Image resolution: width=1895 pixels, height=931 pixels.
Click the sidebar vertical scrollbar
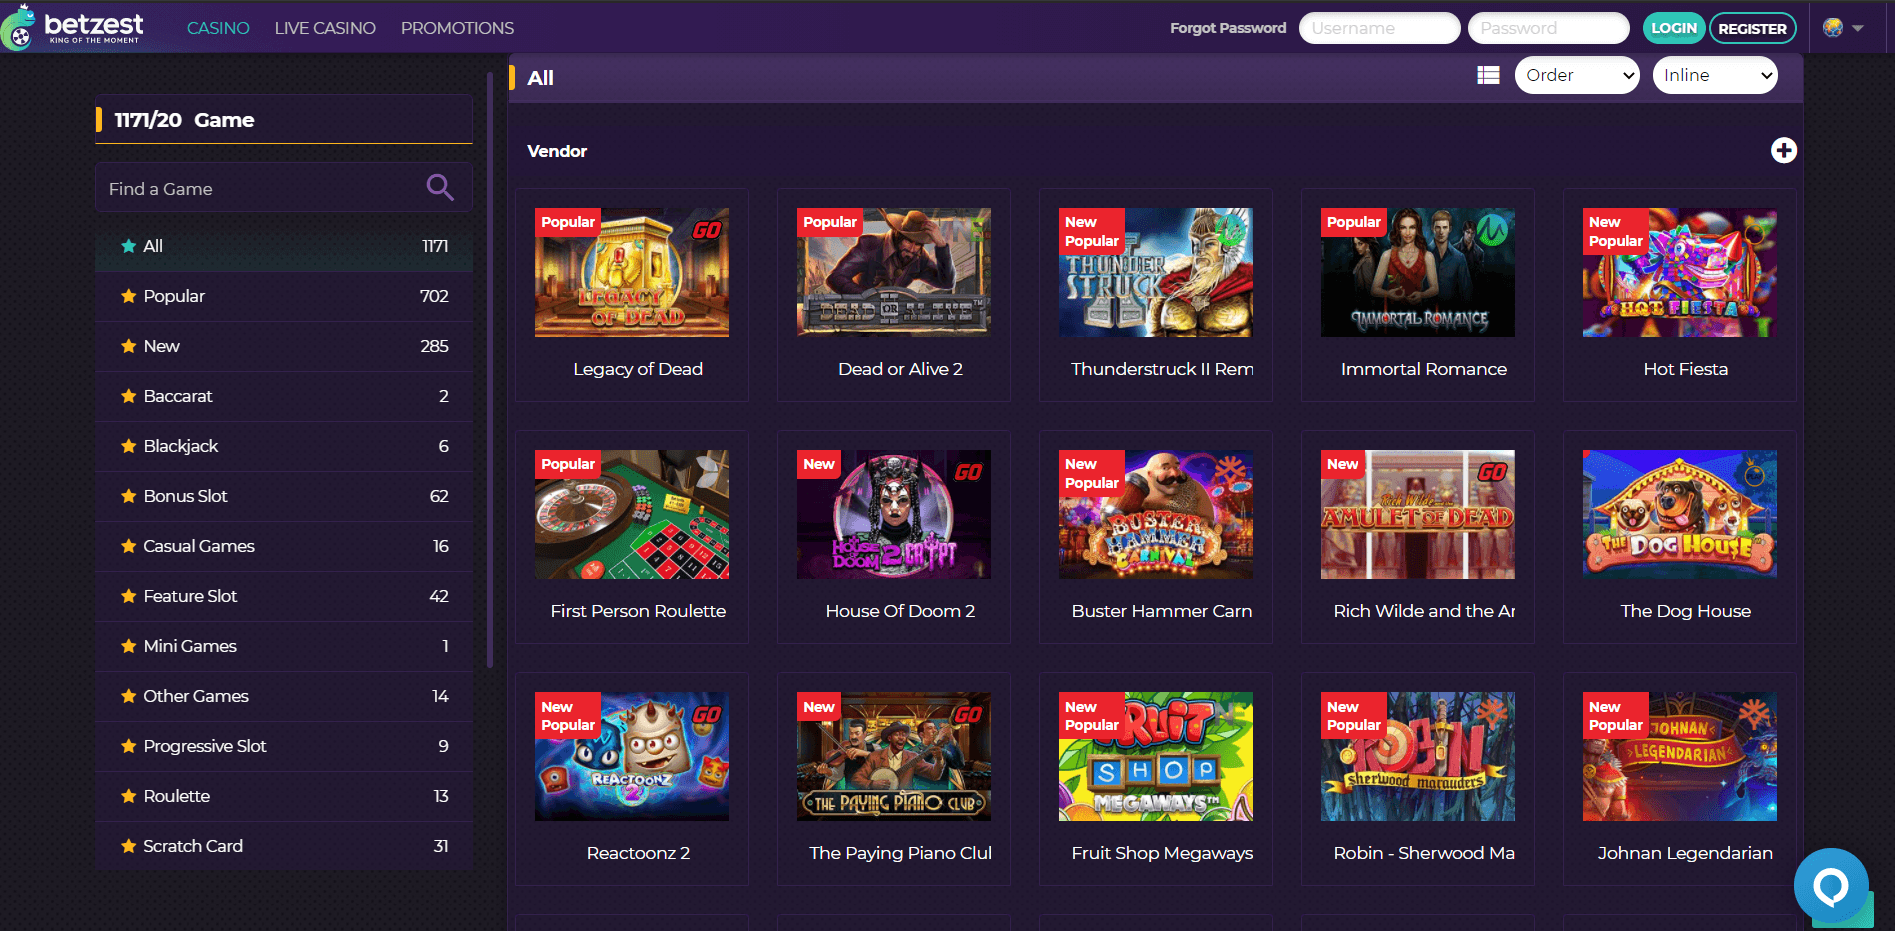[489, 370]
